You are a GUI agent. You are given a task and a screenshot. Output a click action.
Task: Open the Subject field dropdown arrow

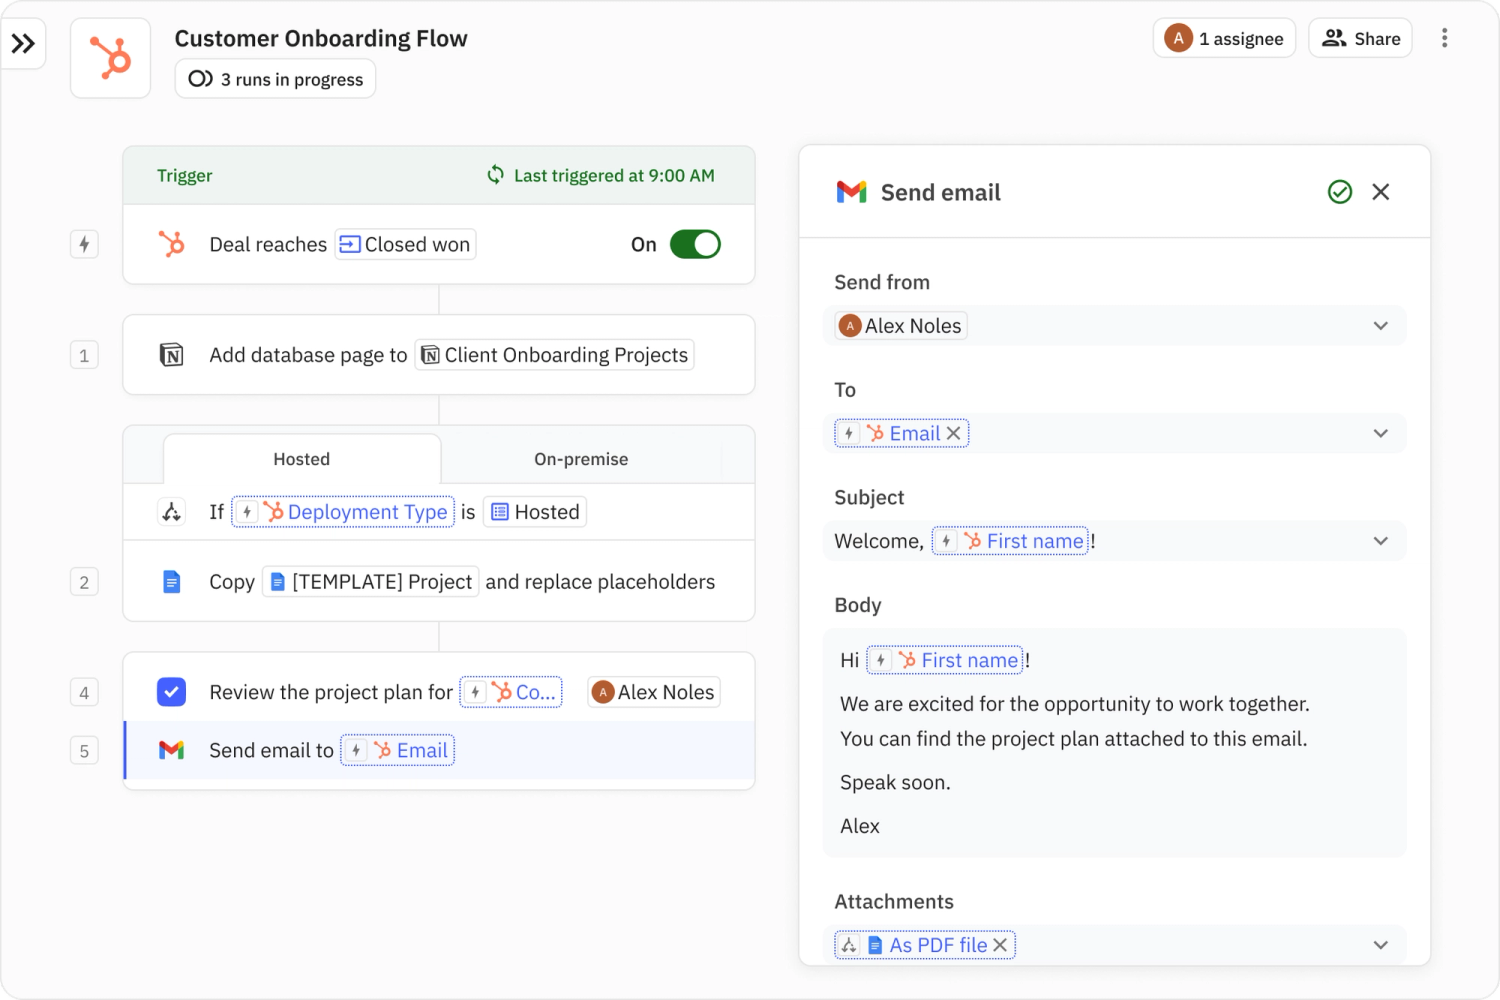(1381, 541)
